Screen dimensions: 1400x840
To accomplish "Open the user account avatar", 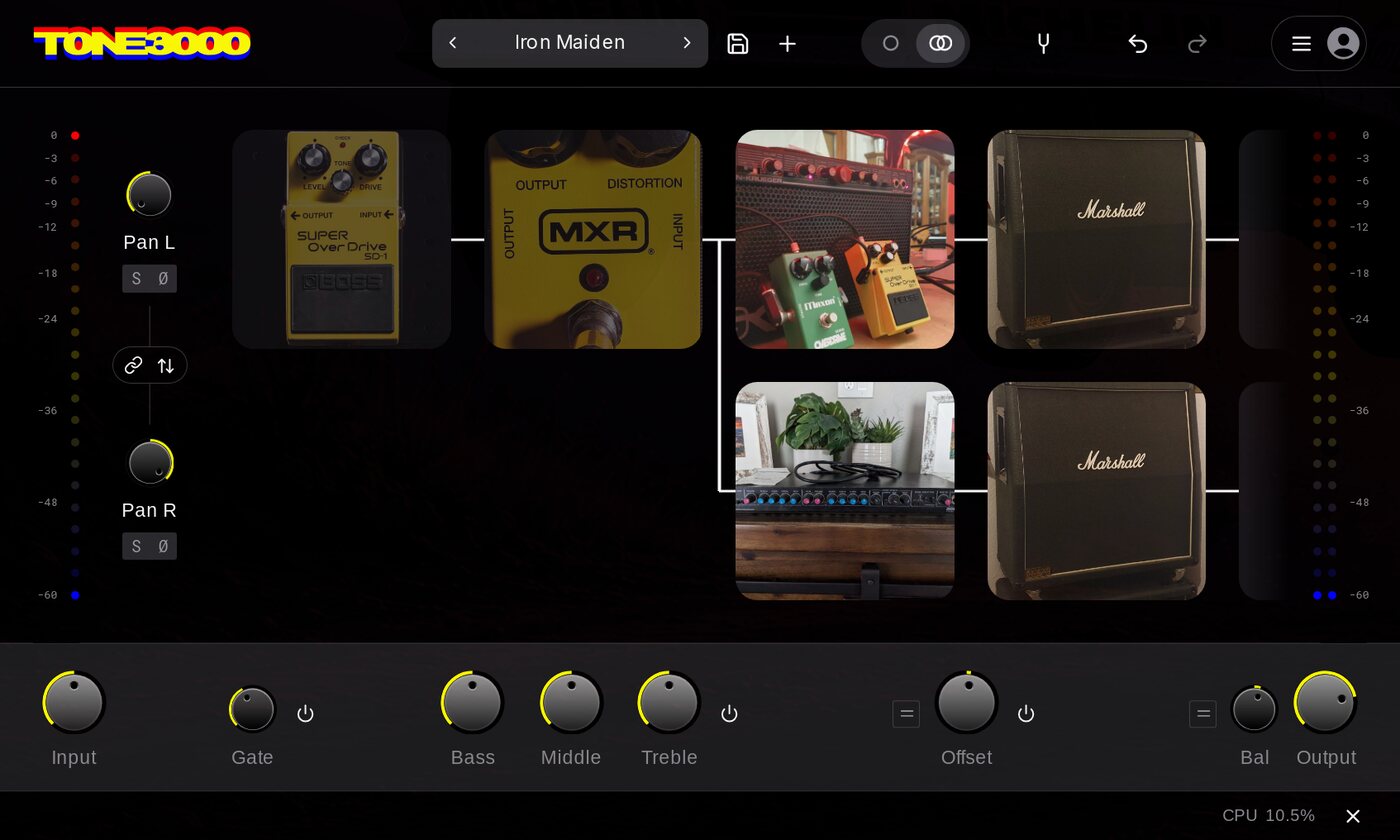I will point(1343,43).
